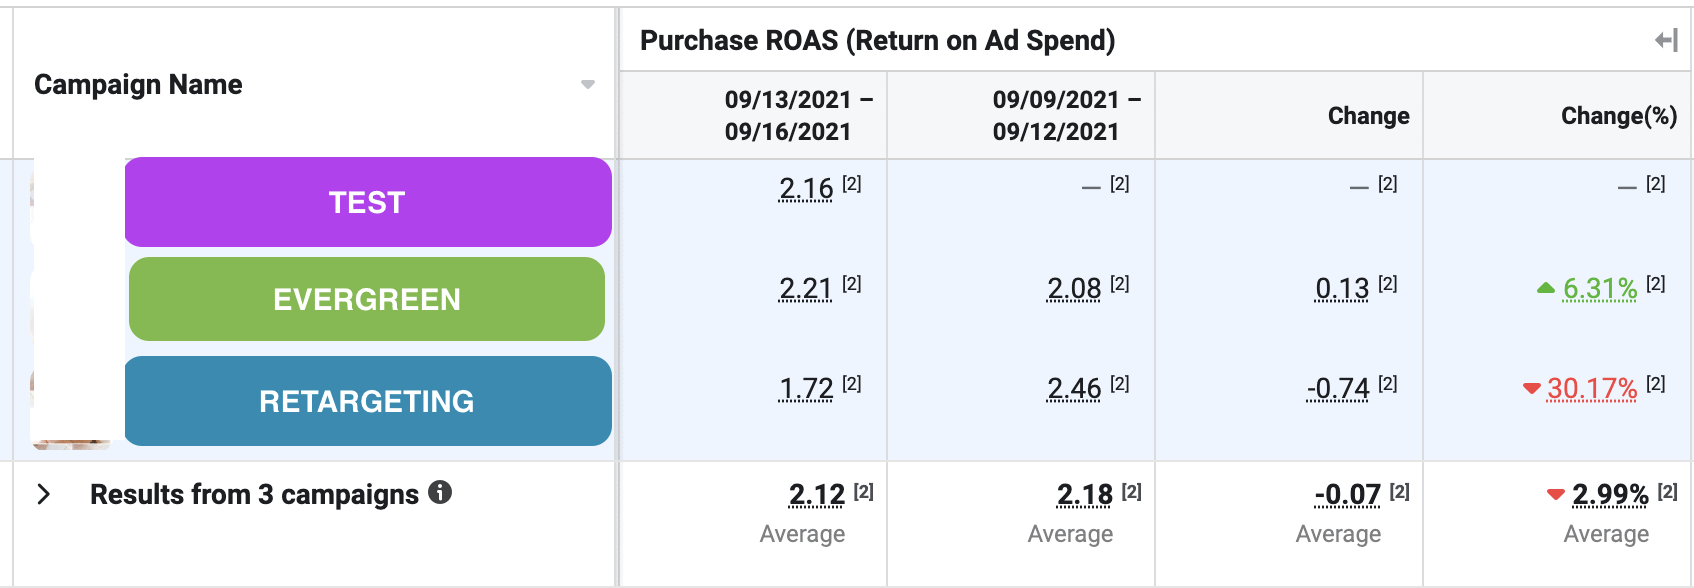Viewport: 1694px width, 588px height.
Task: Click the [2] footnote next to the 2.12 average
Action: click(862, 491)
